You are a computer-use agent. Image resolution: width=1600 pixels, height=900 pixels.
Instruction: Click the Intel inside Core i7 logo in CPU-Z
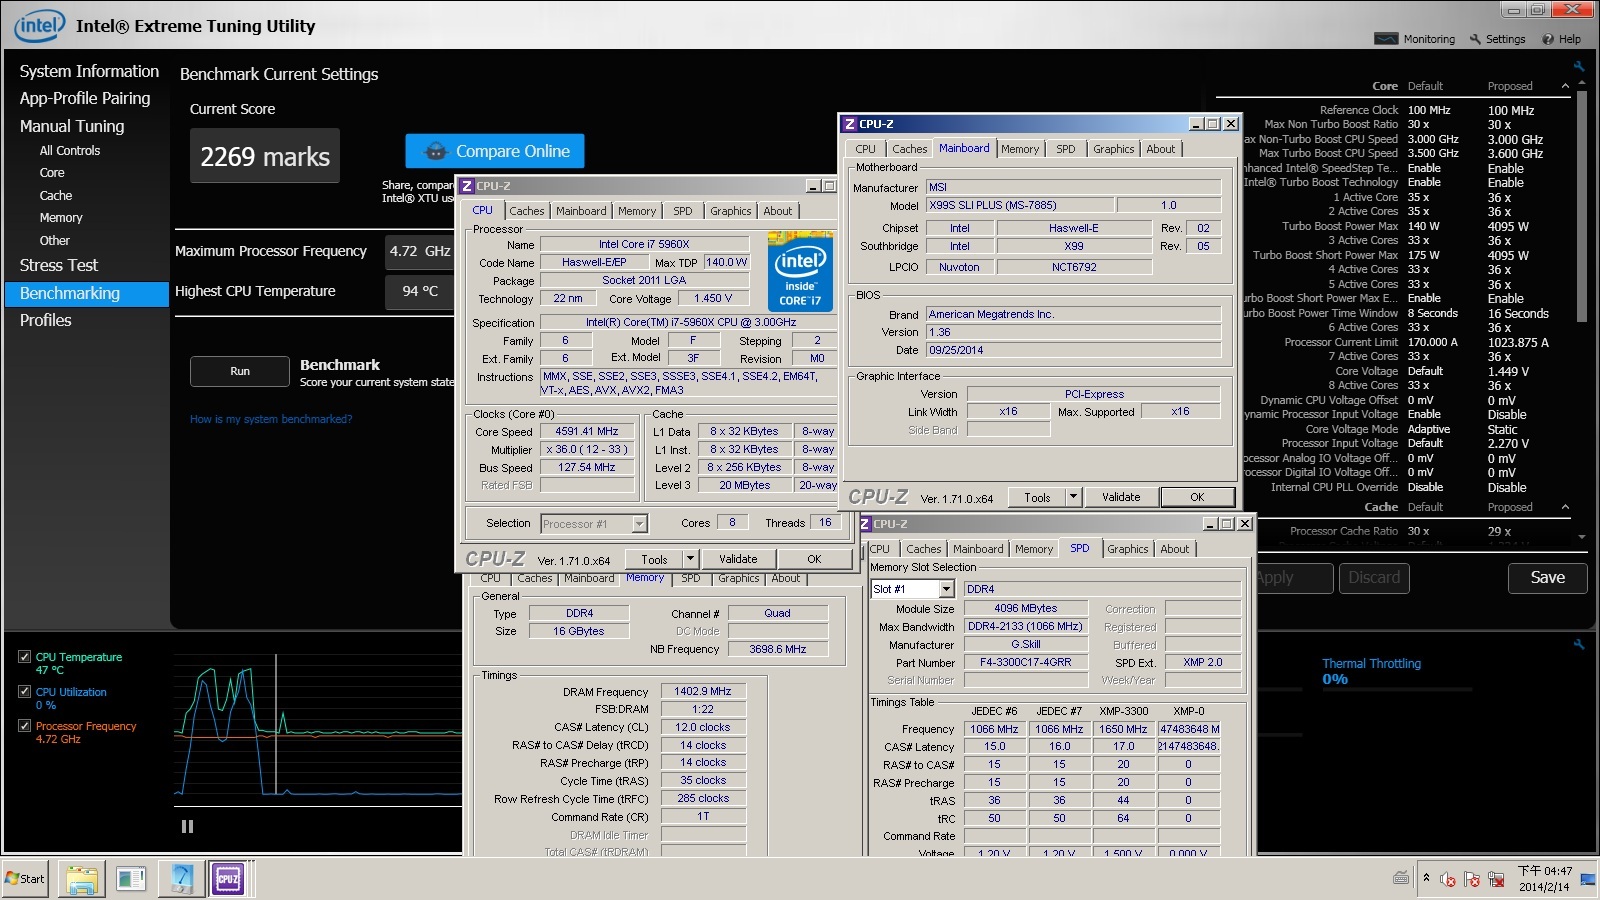coord(800,271)
